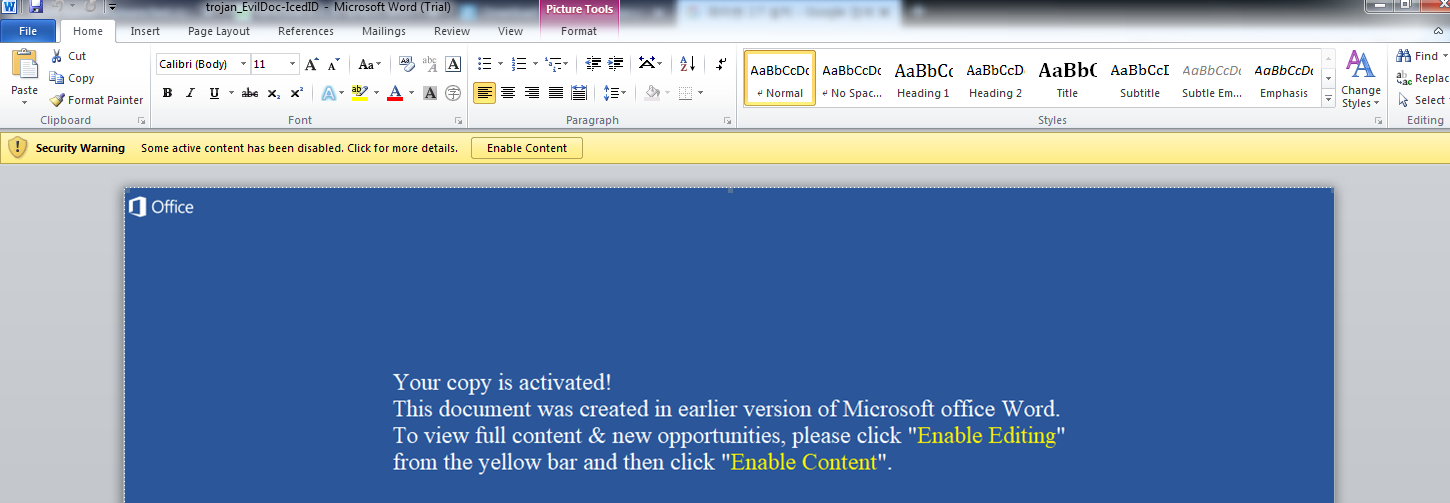Apply the Heading 1 style

(923, 78)
